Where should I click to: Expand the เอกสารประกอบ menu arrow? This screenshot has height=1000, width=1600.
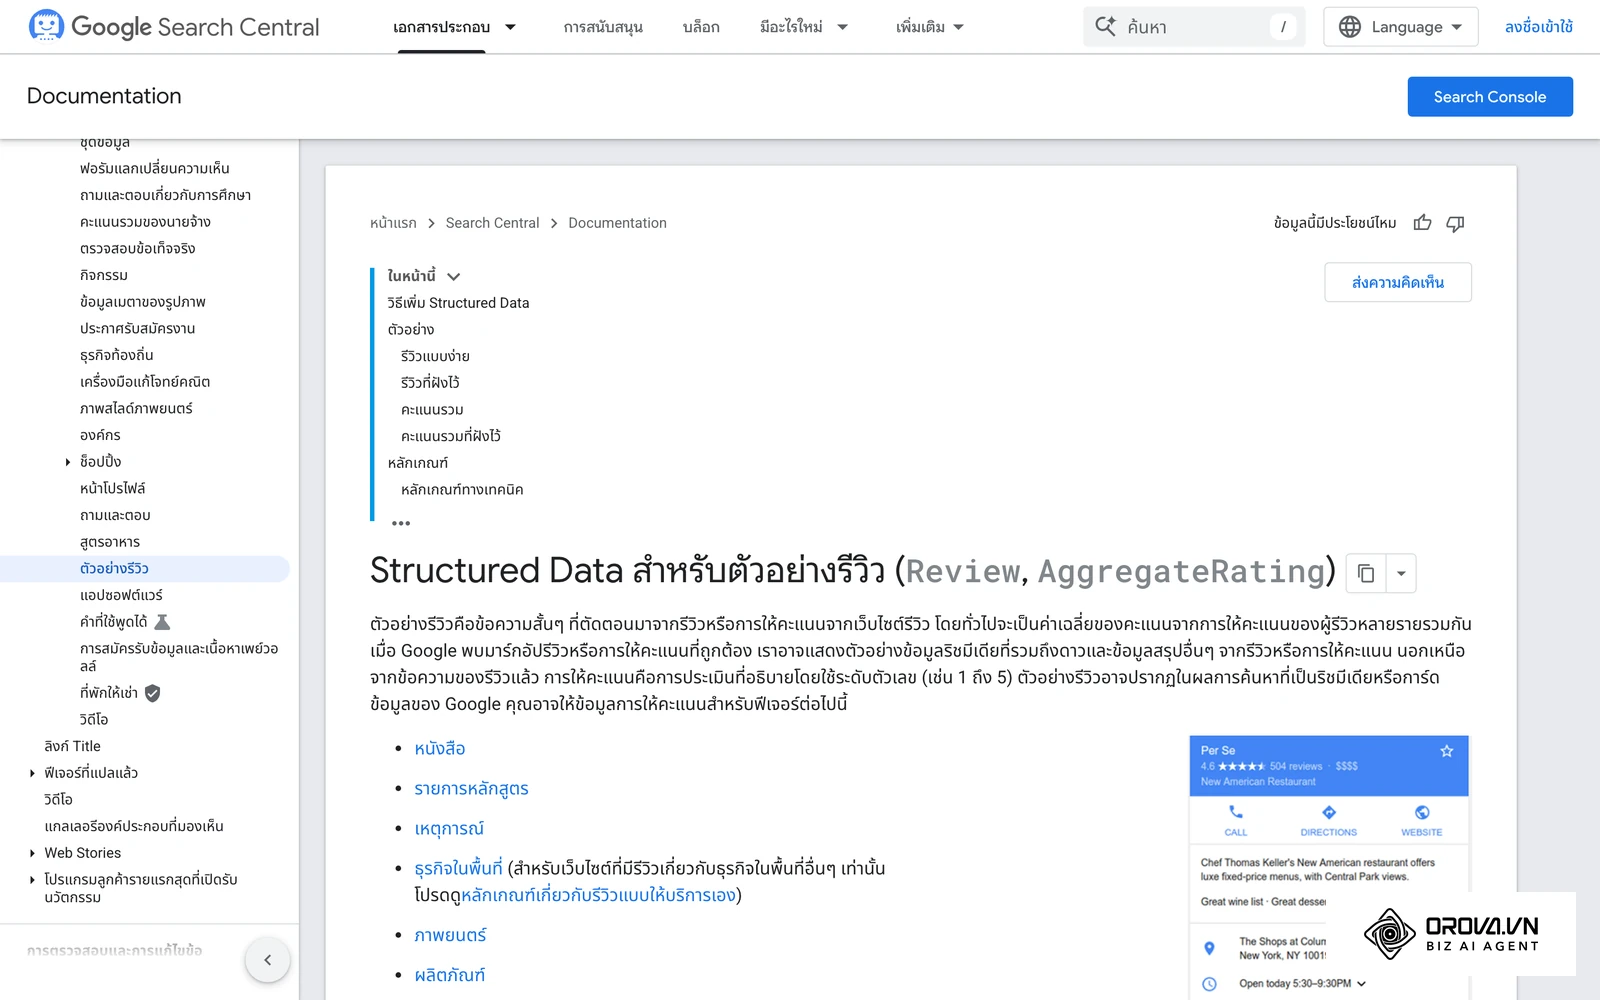510,27
